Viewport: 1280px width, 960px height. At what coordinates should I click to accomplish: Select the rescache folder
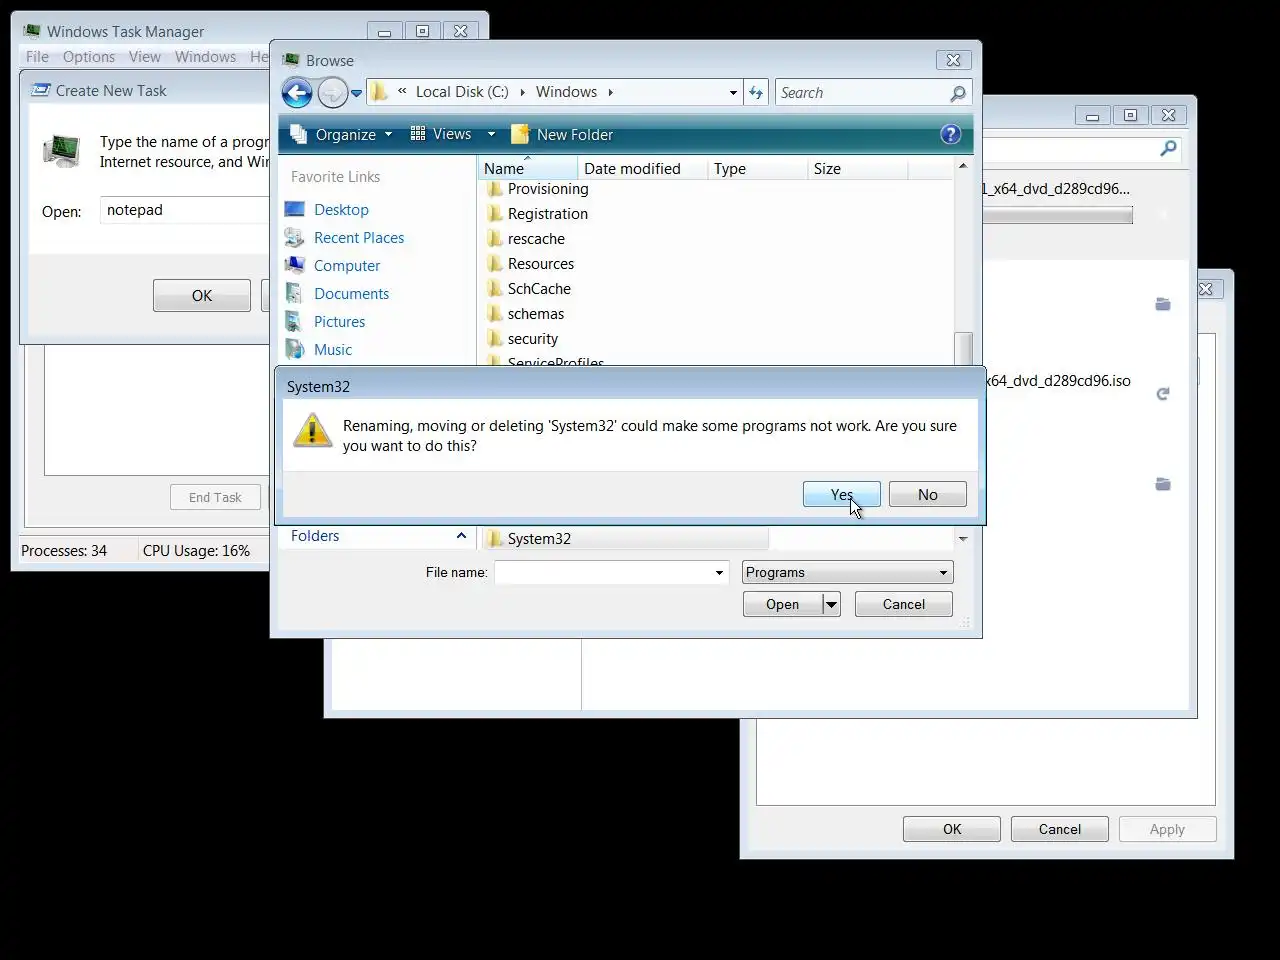click(x=536, y=239)
